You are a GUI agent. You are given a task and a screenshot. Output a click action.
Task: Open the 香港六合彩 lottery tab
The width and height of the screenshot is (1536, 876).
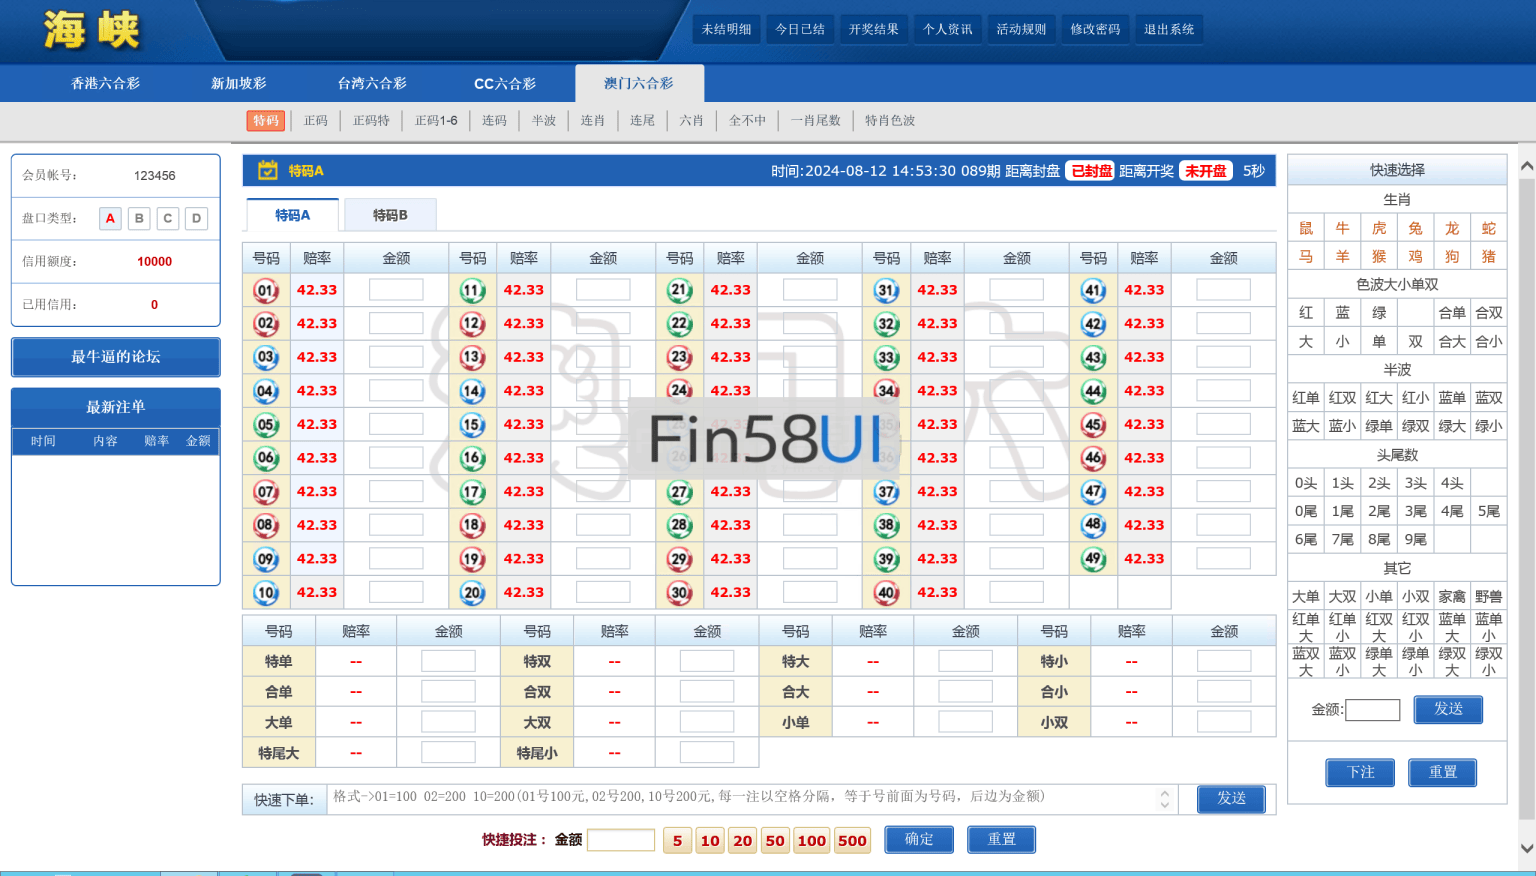tap(105, 84)
